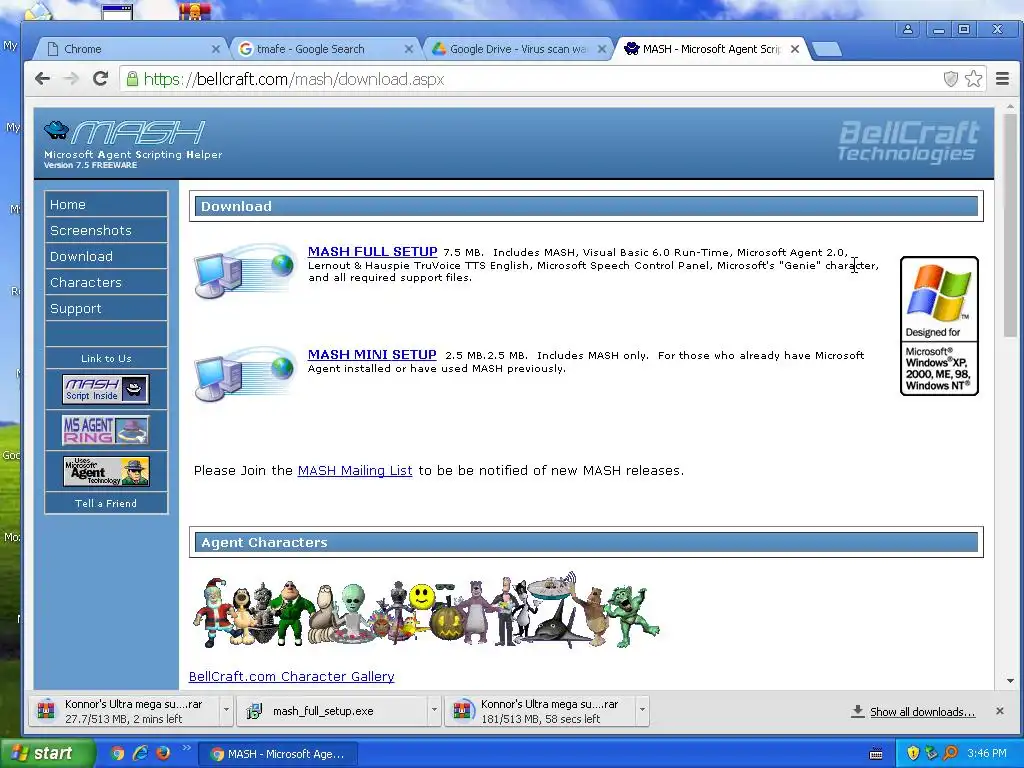
Task: Open Characters in the sidebar menu
Action: click(106, 283)
